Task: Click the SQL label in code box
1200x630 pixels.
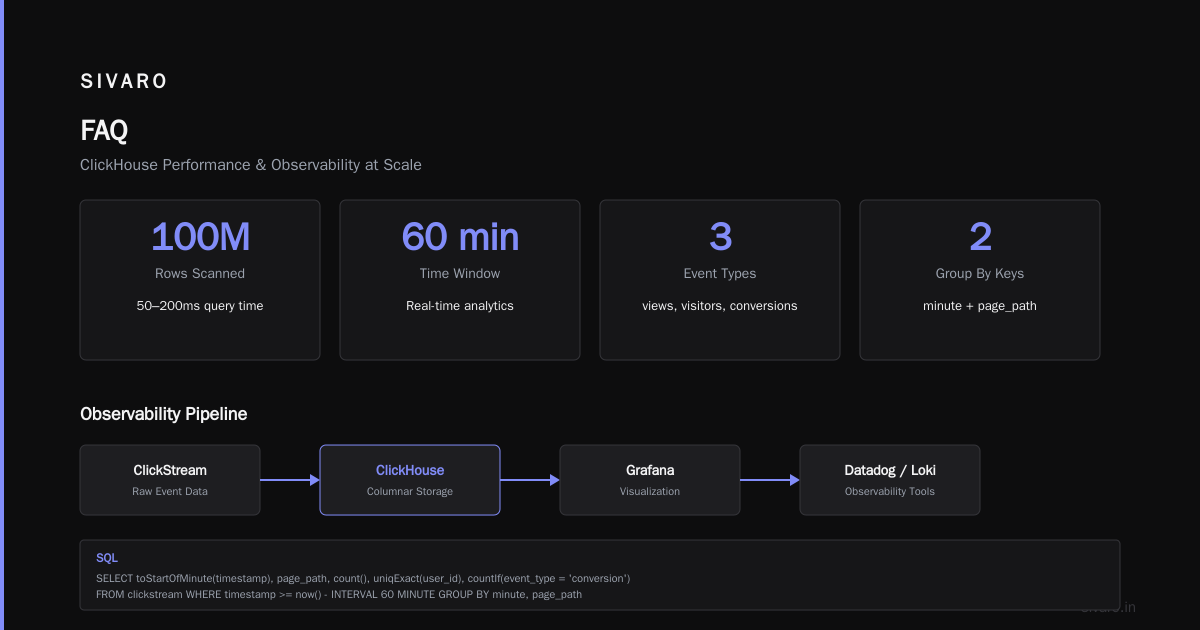Action: tap(107, 558)
